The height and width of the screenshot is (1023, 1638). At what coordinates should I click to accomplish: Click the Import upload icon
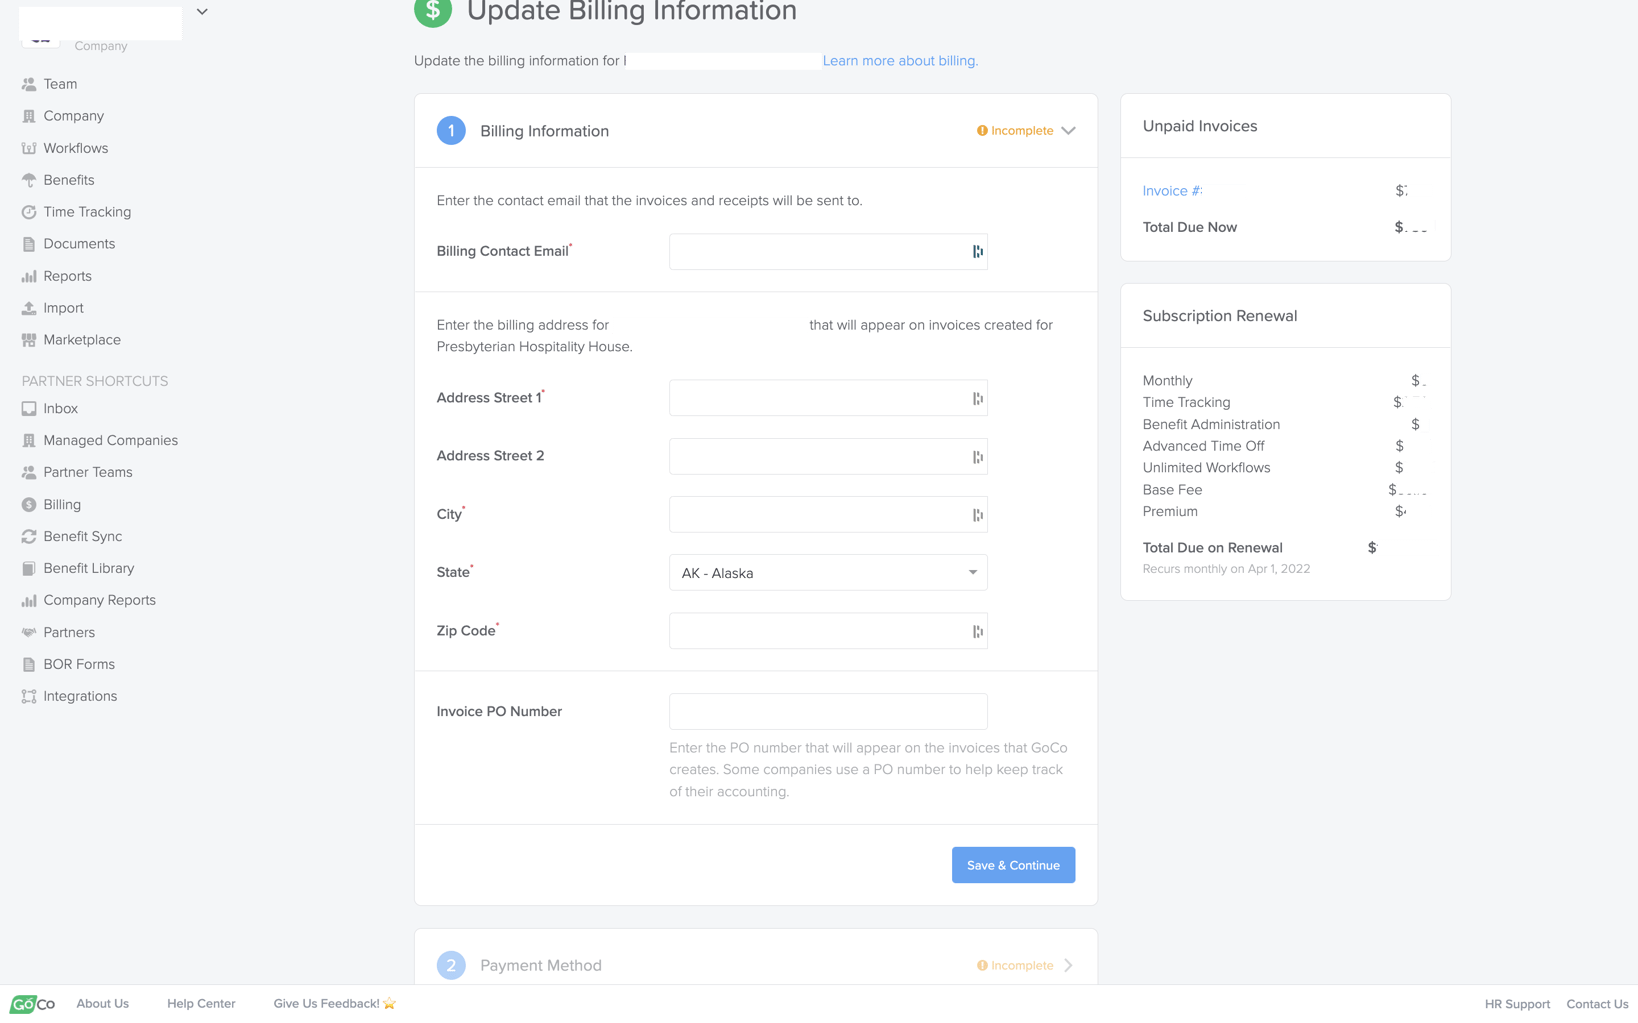[x=29, y=308]
